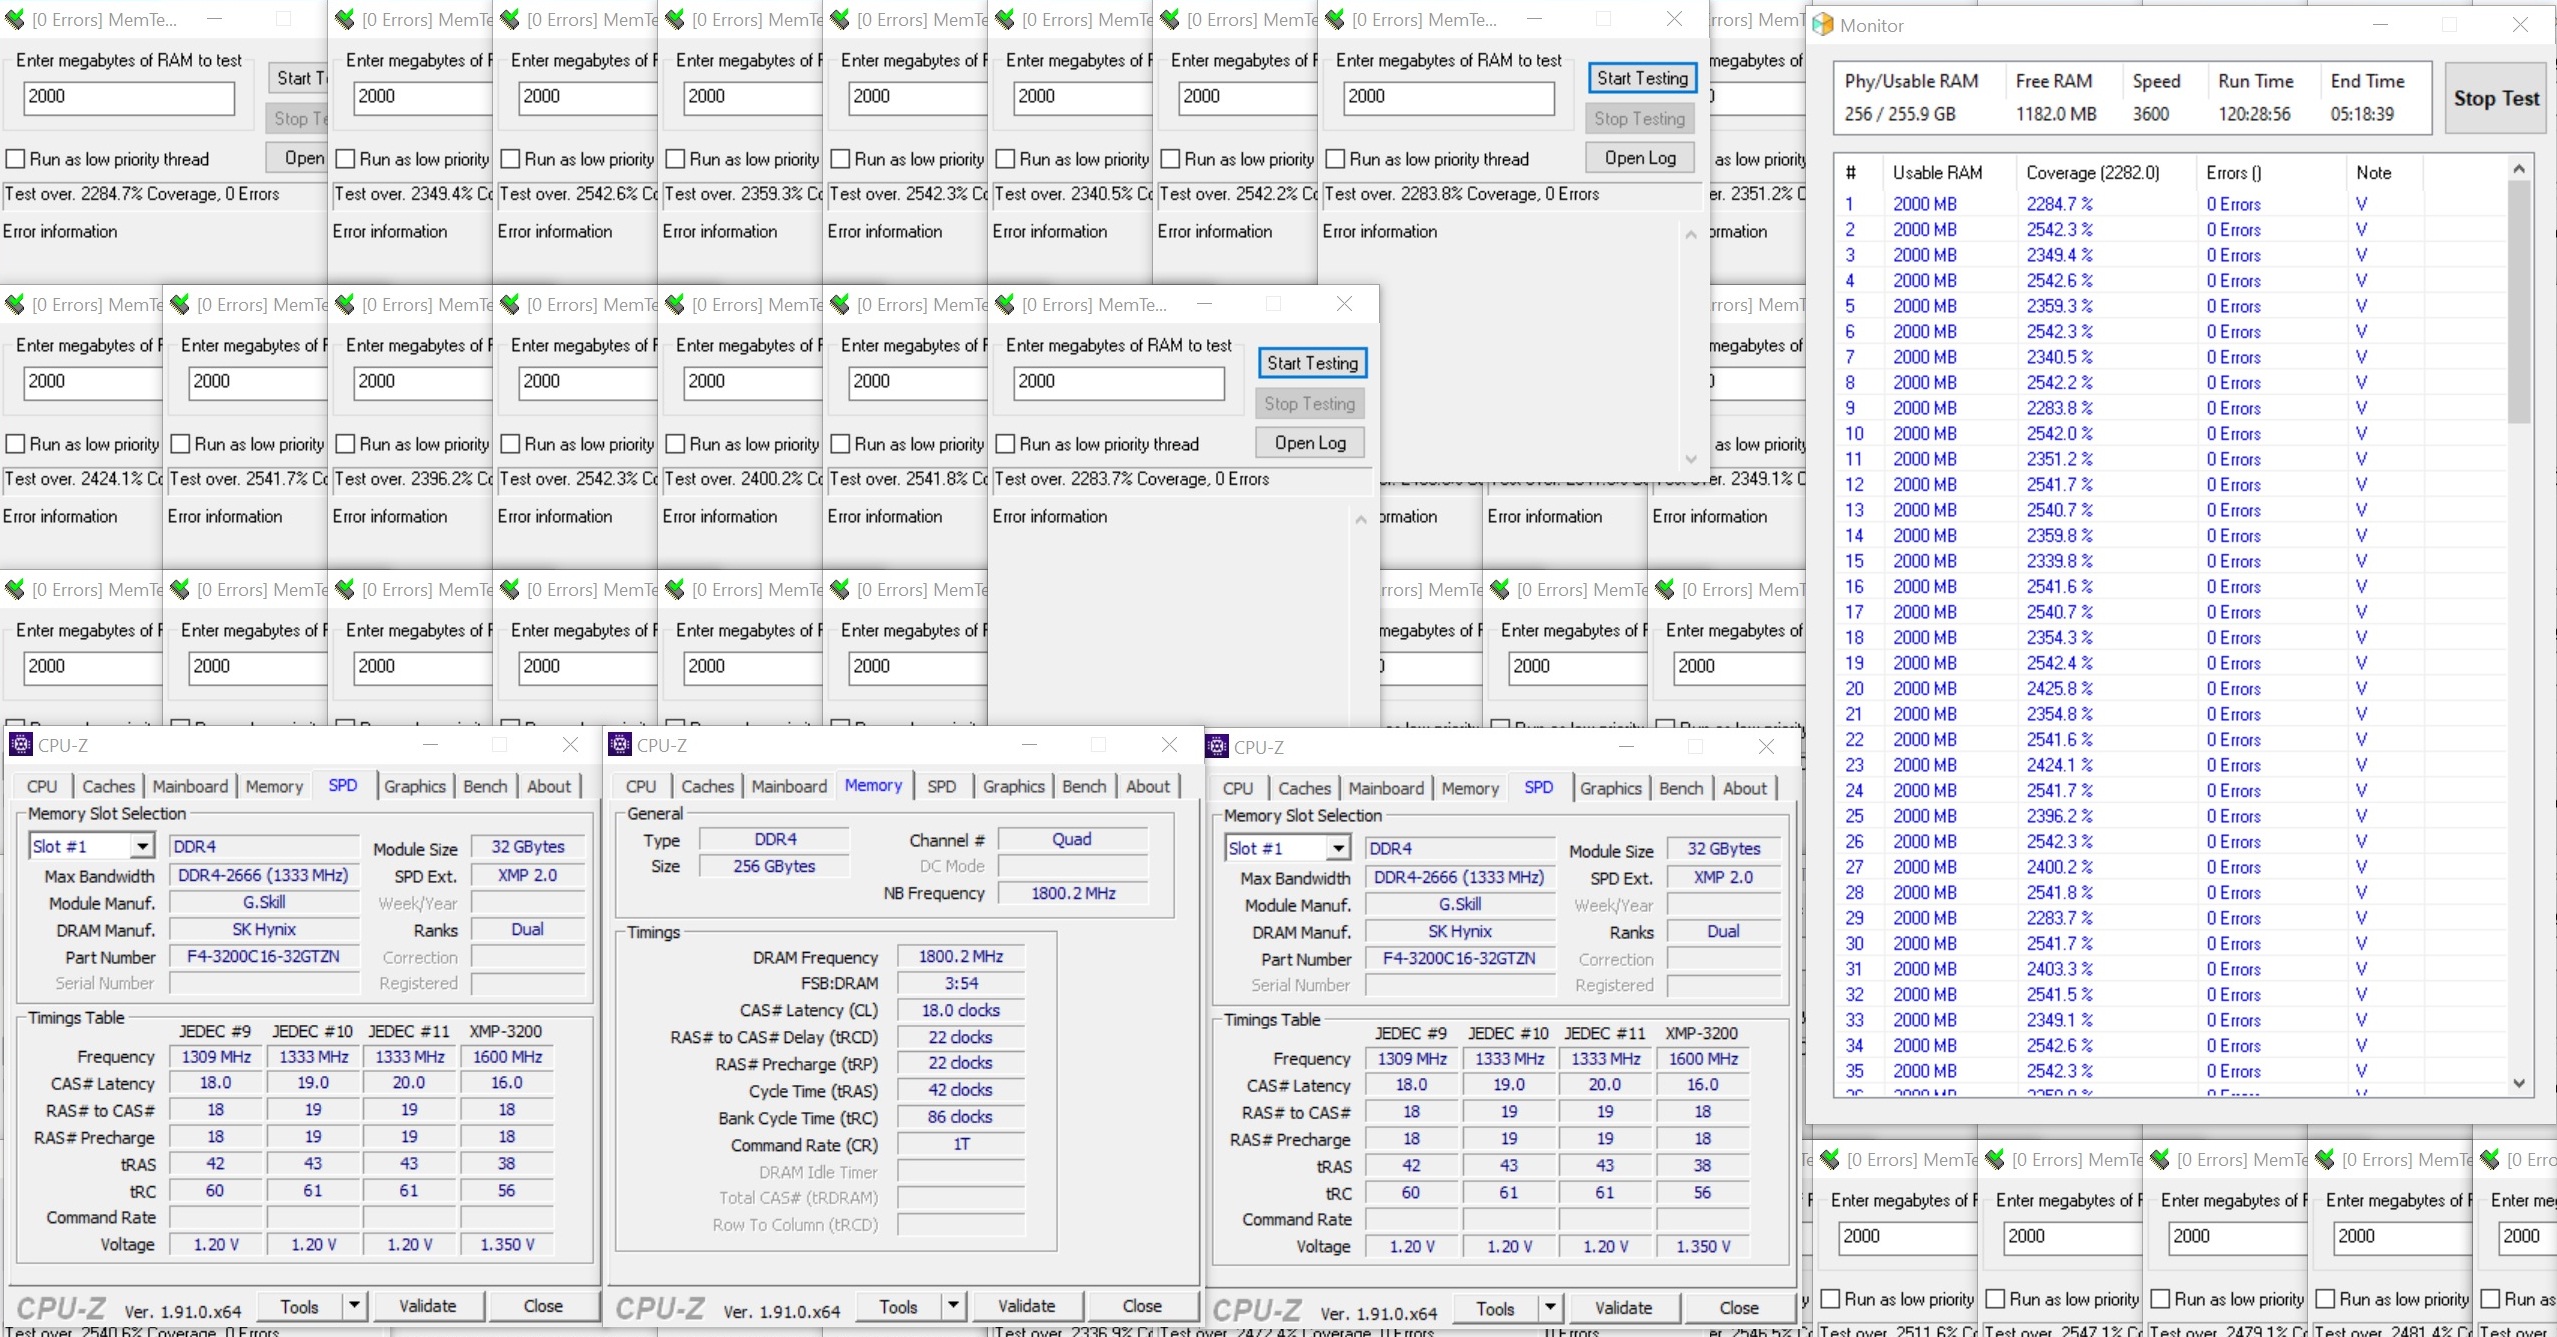The width and height of the screenshot is (2557, 1337).
Task: Click Monitor list scroll-up arrow
Action: tap(2519, 169)
